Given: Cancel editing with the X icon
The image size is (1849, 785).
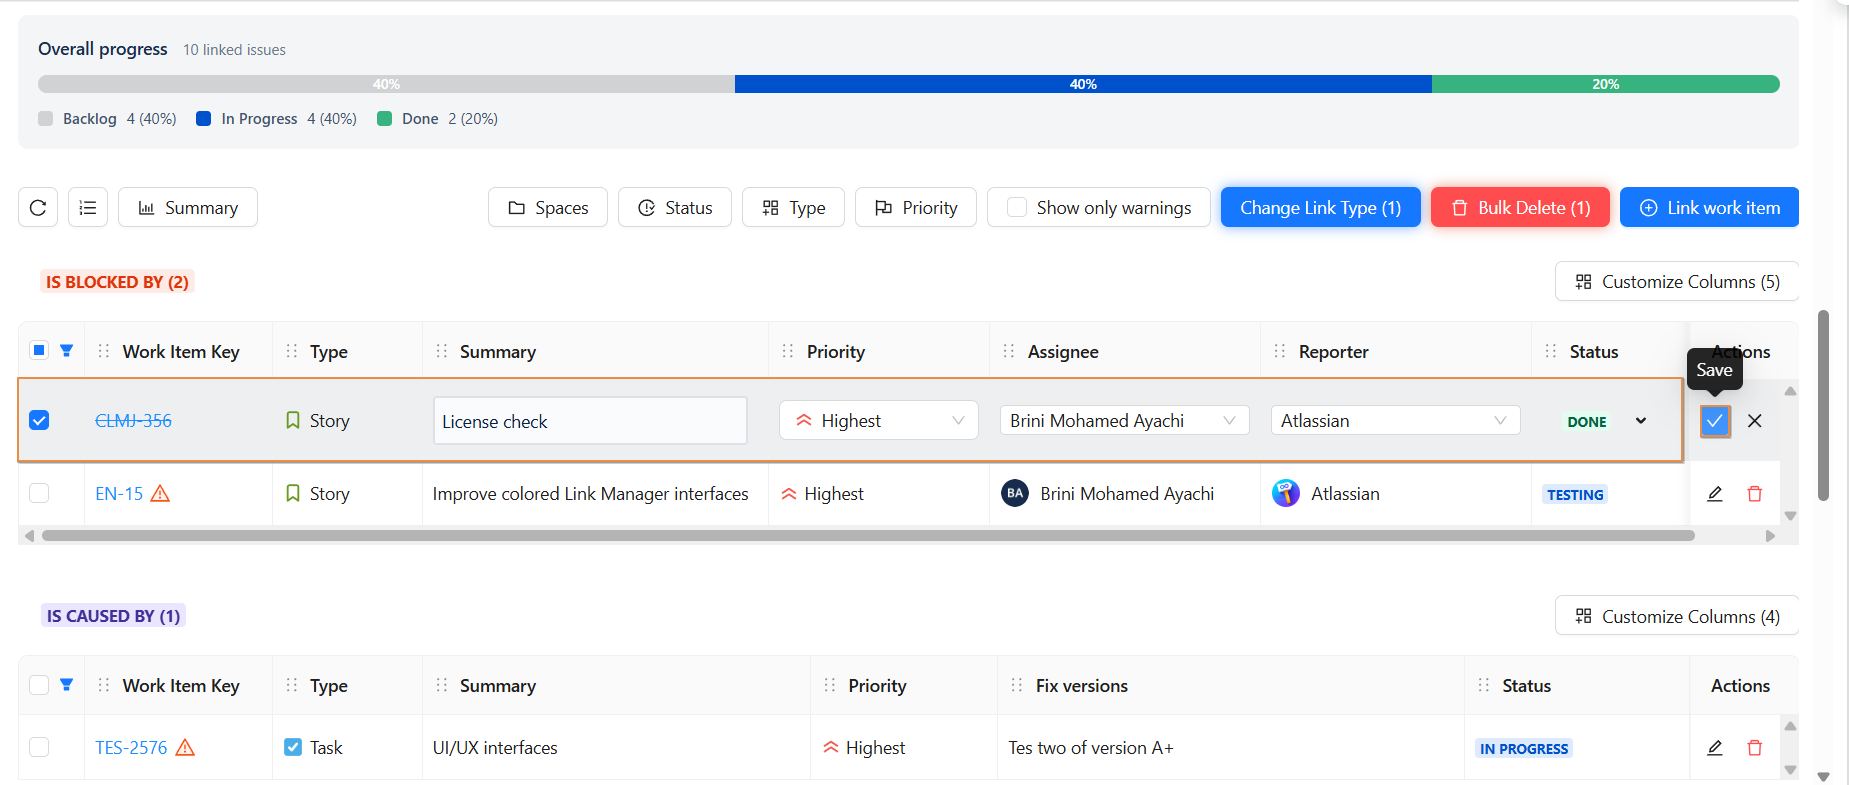Looking at the screenshot, I should click(1755, 421).
